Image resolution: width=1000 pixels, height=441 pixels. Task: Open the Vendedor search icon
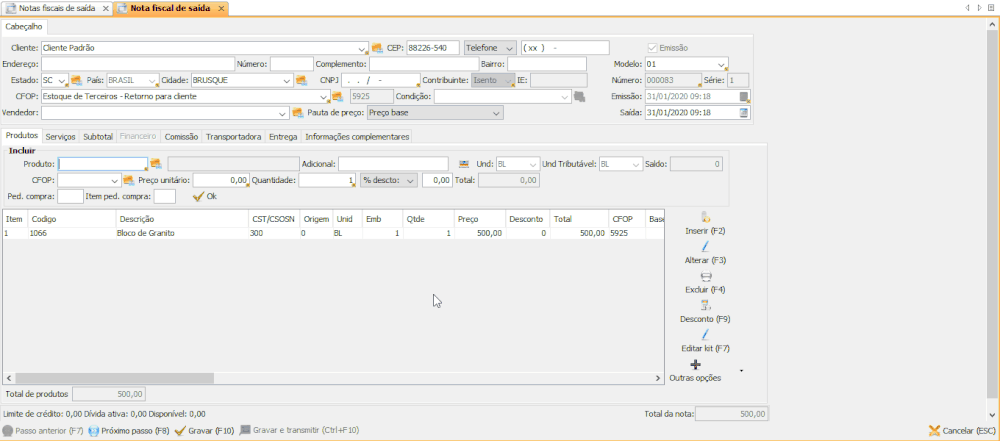point(297,113)
